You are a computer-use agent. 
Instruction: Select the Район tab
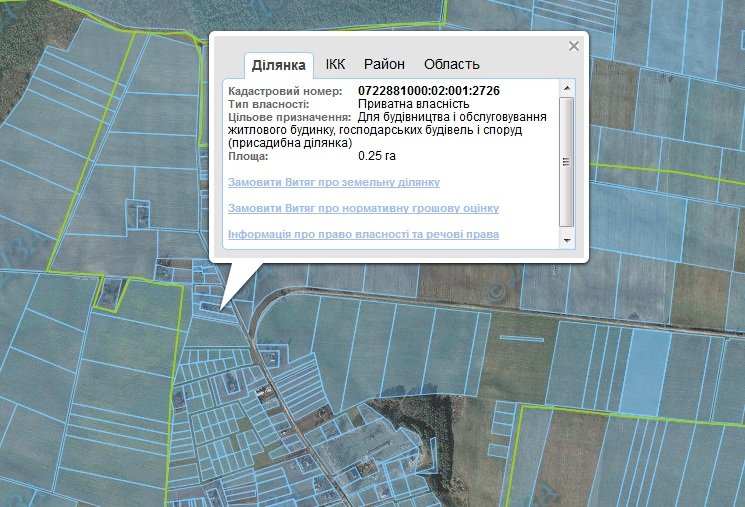pos(384,64)
